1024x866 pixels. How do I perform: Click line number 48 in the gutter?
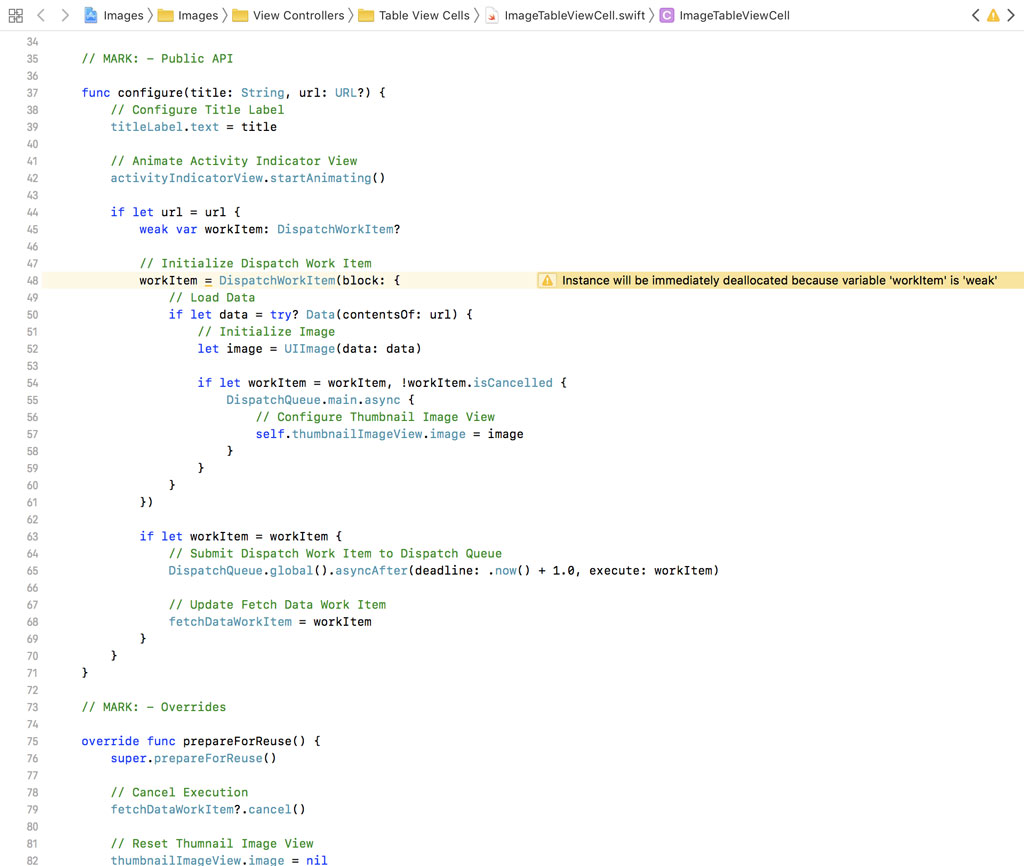coord(31,281)
